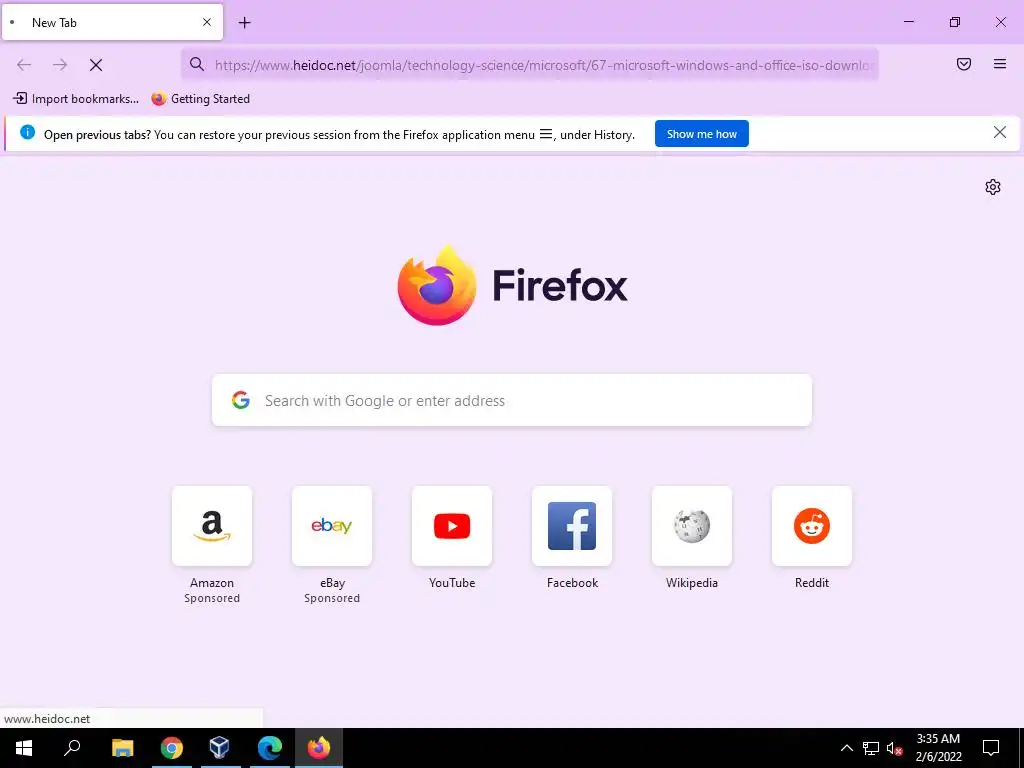This screenshot has height=768, width=1024.
Task: Click the address bar search magnifier icon
Action: (x=197, y=64)
